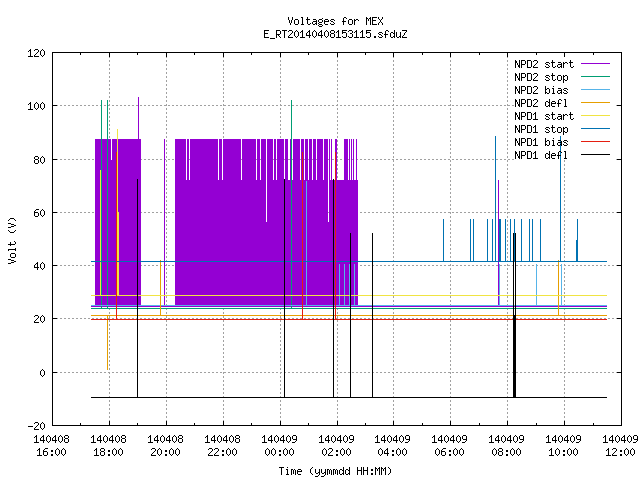Click the x-axis label 140408 20:00

pos(165,446)
